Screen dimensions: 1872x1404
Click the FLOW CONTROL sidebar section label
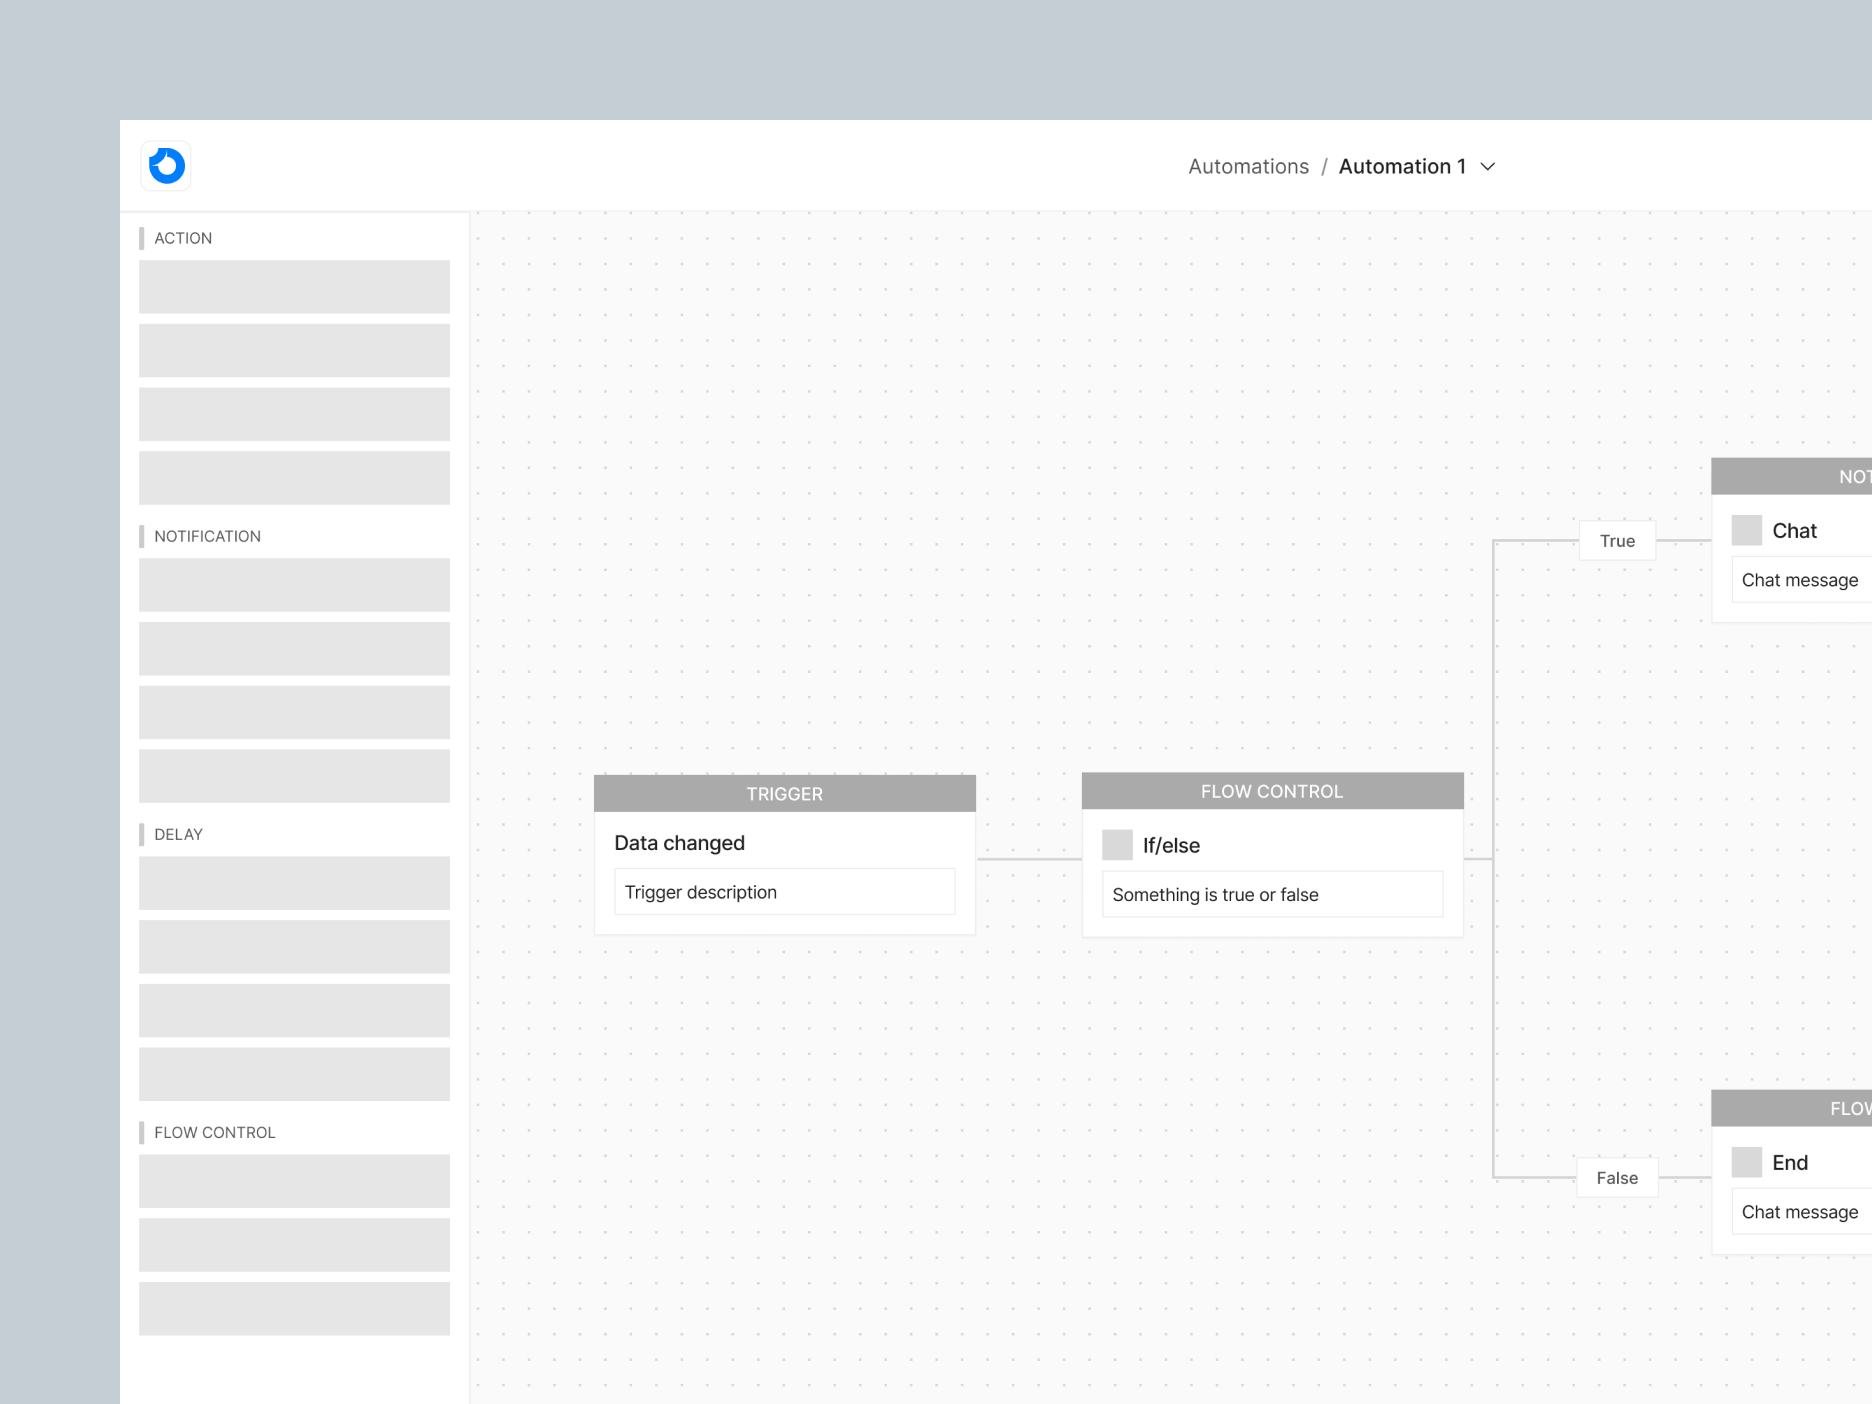[x=215, y=1132]
